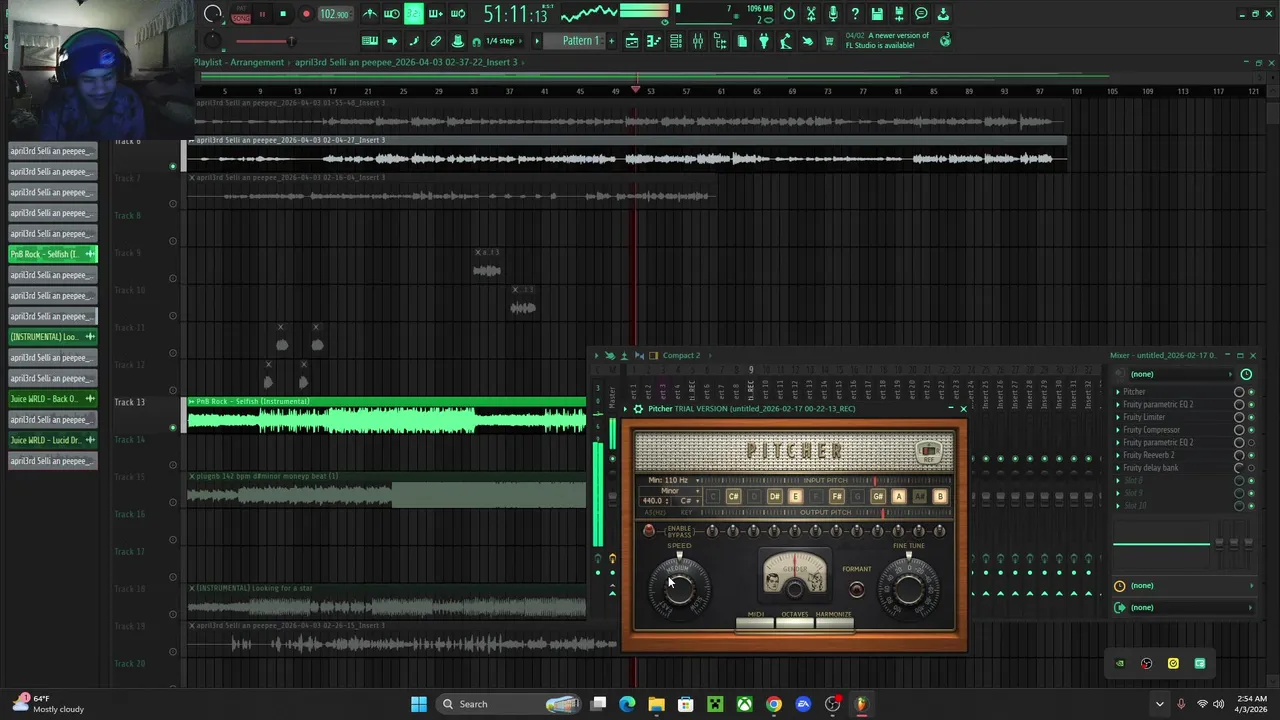Open the Browser view icon
Image resolution: width=1280 pixels, height=720 pixels.
pos(720,41)
